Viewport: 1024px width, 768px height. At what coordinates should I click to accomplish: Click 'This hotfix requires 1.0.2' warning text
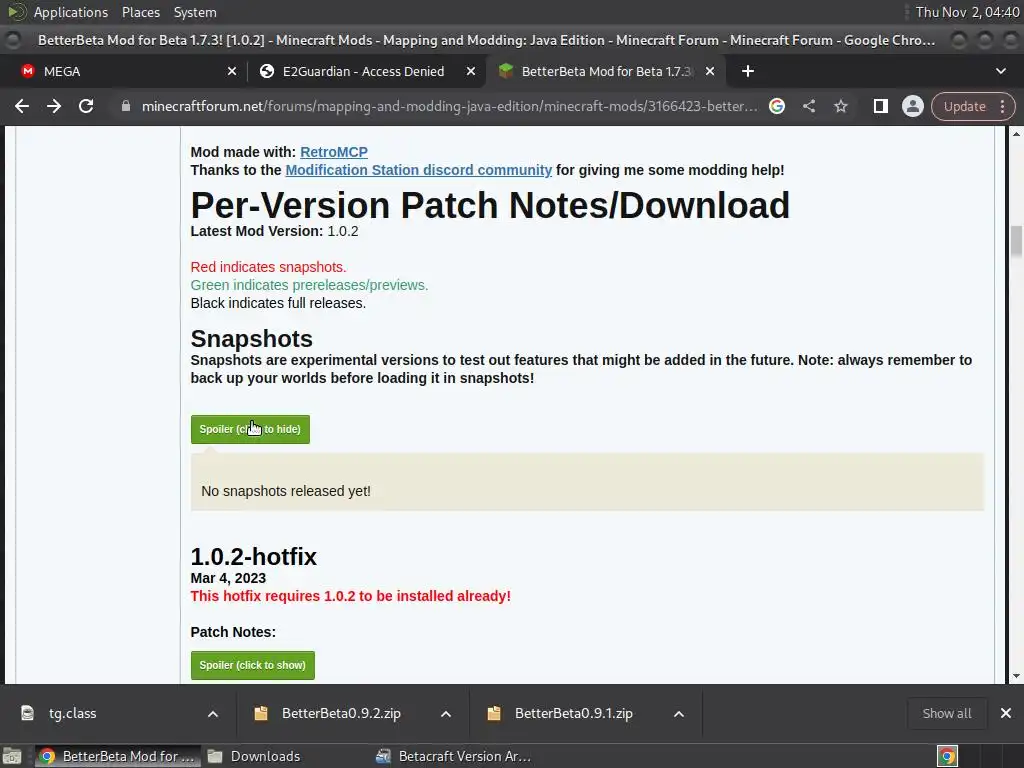click(351, 596)
